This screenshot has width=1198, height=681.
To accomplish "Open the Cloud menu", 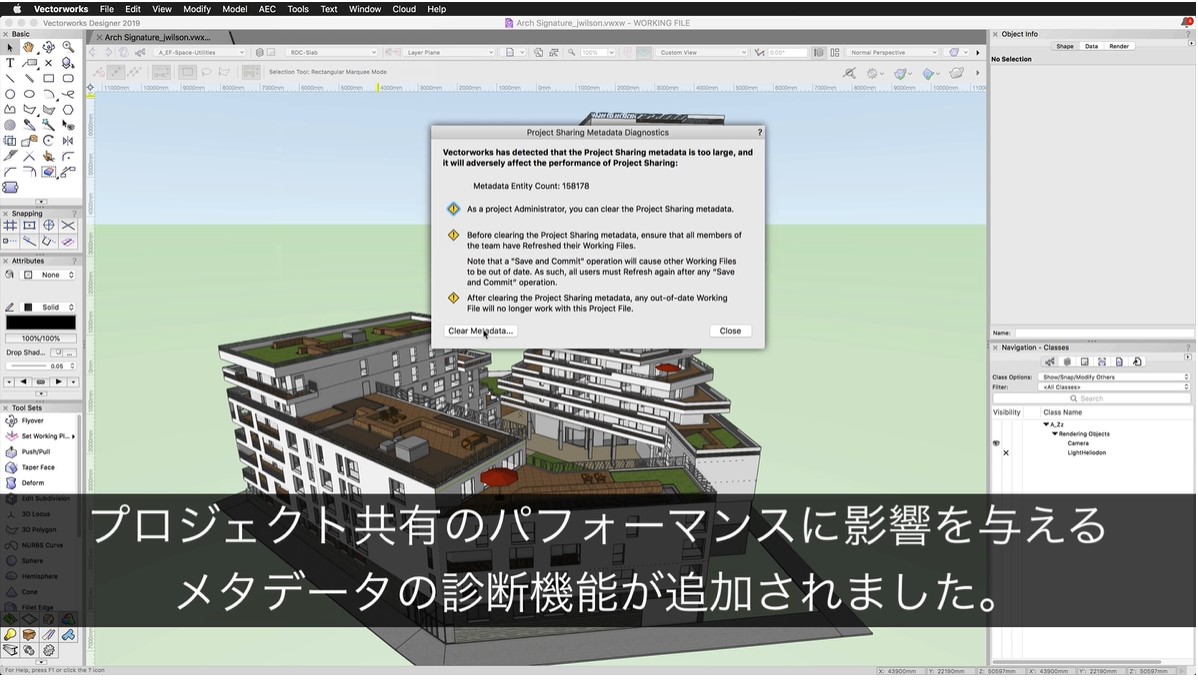I will pyautogui.click(x=404, y=9).
